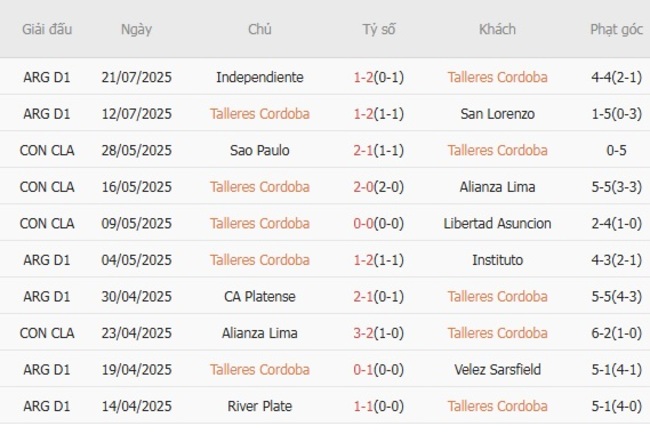Open the 3-2(1-0) match score
This screenshot has height=434, width=650.
tap(379, 333)
